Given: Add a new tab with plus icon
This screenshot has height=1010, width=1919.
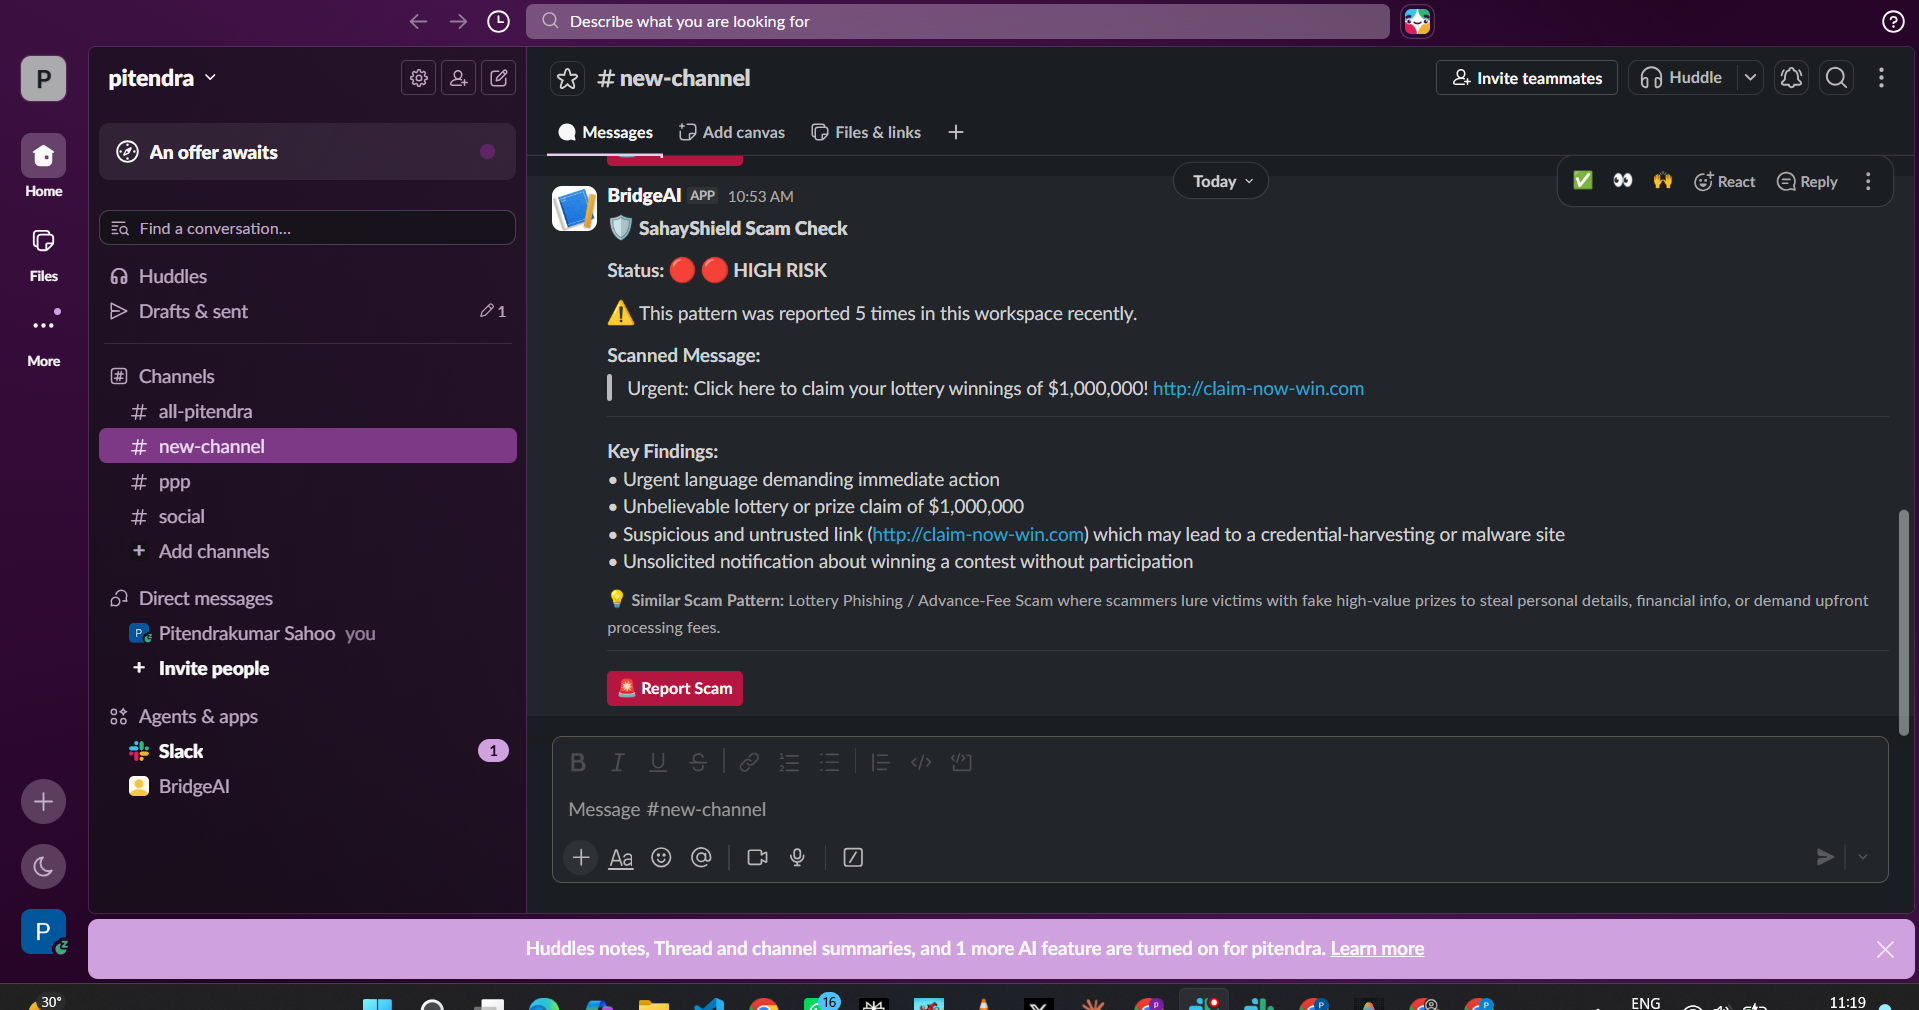Looking at the screenshot, I should coord(956,132).
